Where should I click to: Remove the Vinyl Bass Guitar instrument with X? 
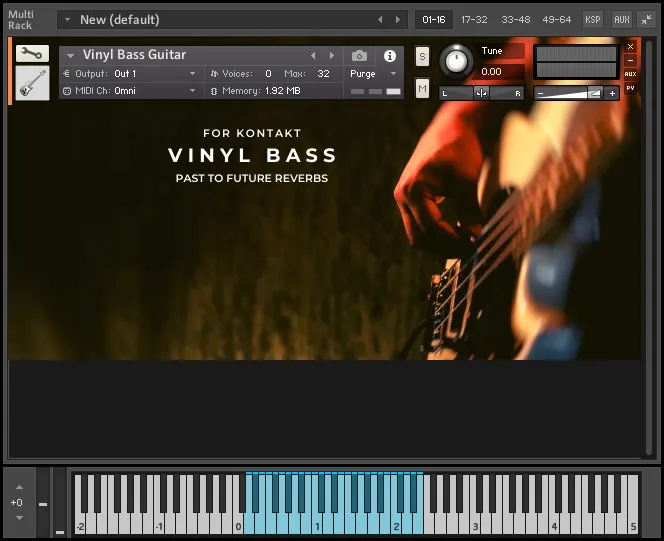tap(630, 47)
